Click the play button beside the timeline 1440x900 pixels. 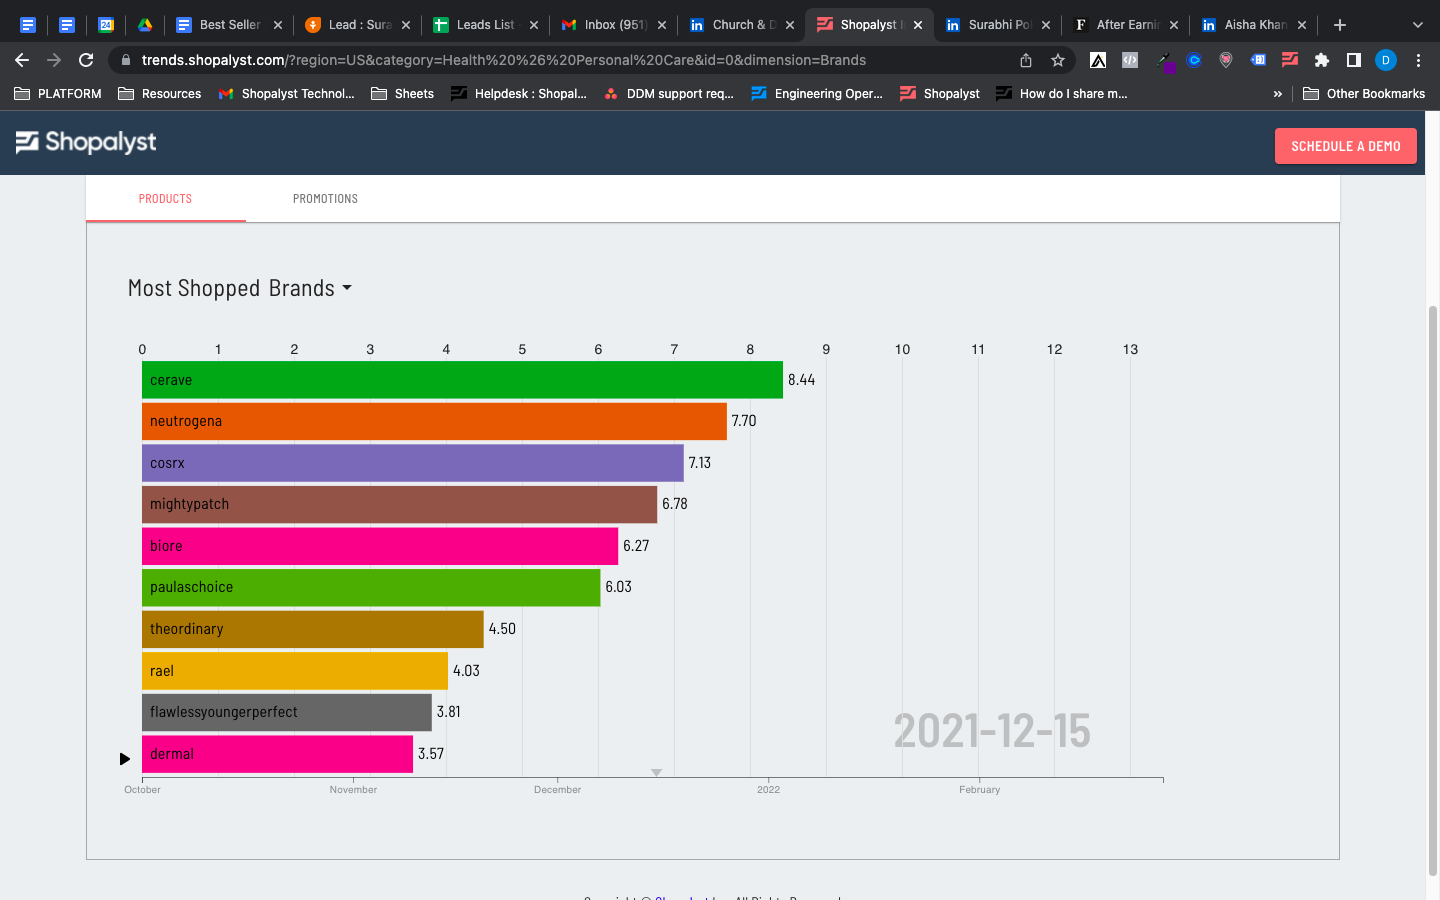coord(124,759)
